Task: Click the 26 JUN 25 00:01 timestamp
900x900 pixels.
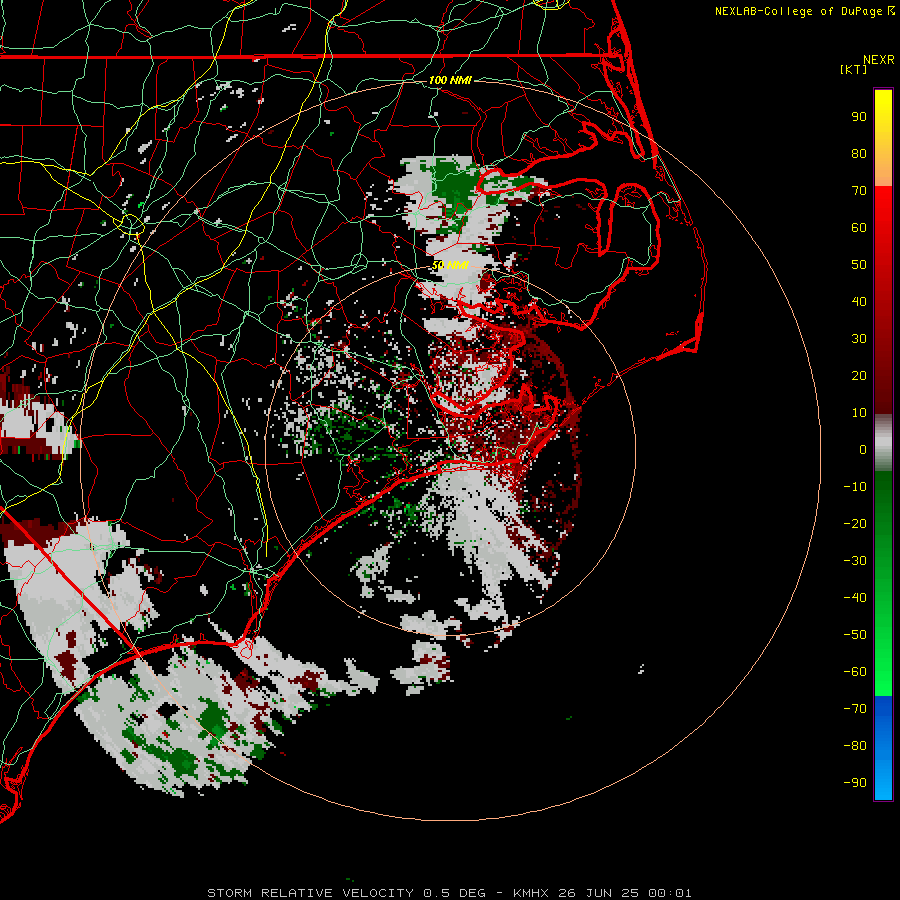Action: pos(625,893)
